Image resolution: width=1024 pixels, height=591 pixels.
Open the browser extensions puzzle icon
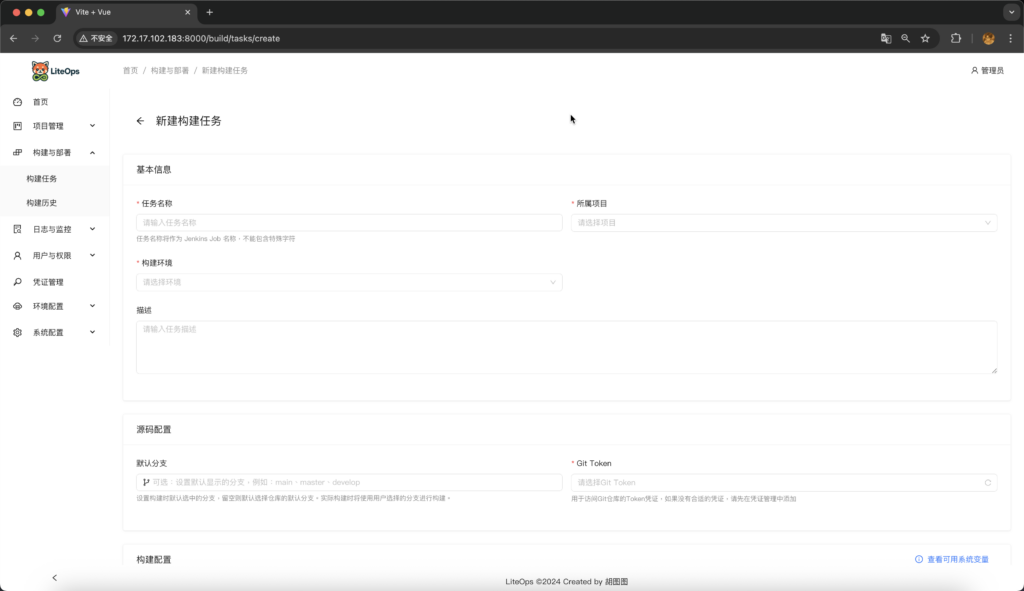[956, 38]
